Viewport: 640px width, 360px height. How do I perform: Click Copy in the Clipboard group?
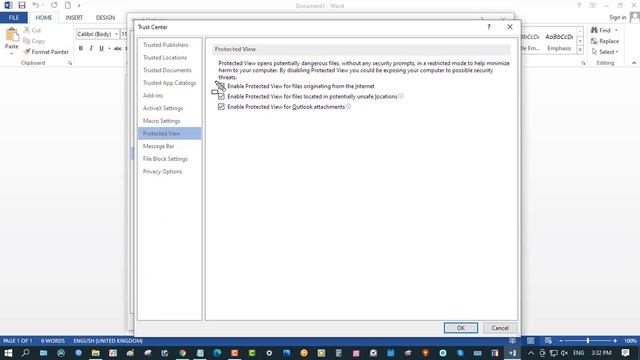point(34,41)
